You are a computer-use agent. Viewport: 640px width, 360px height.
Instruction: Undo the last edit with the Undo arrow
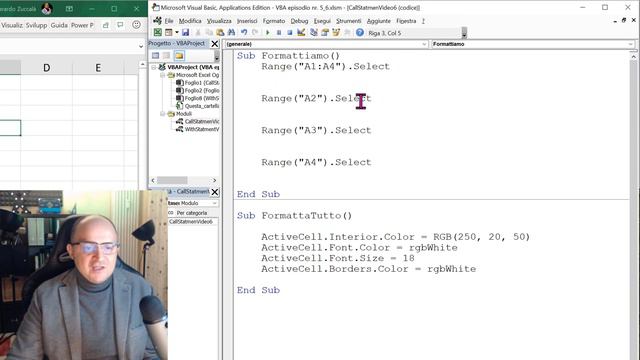244,33
